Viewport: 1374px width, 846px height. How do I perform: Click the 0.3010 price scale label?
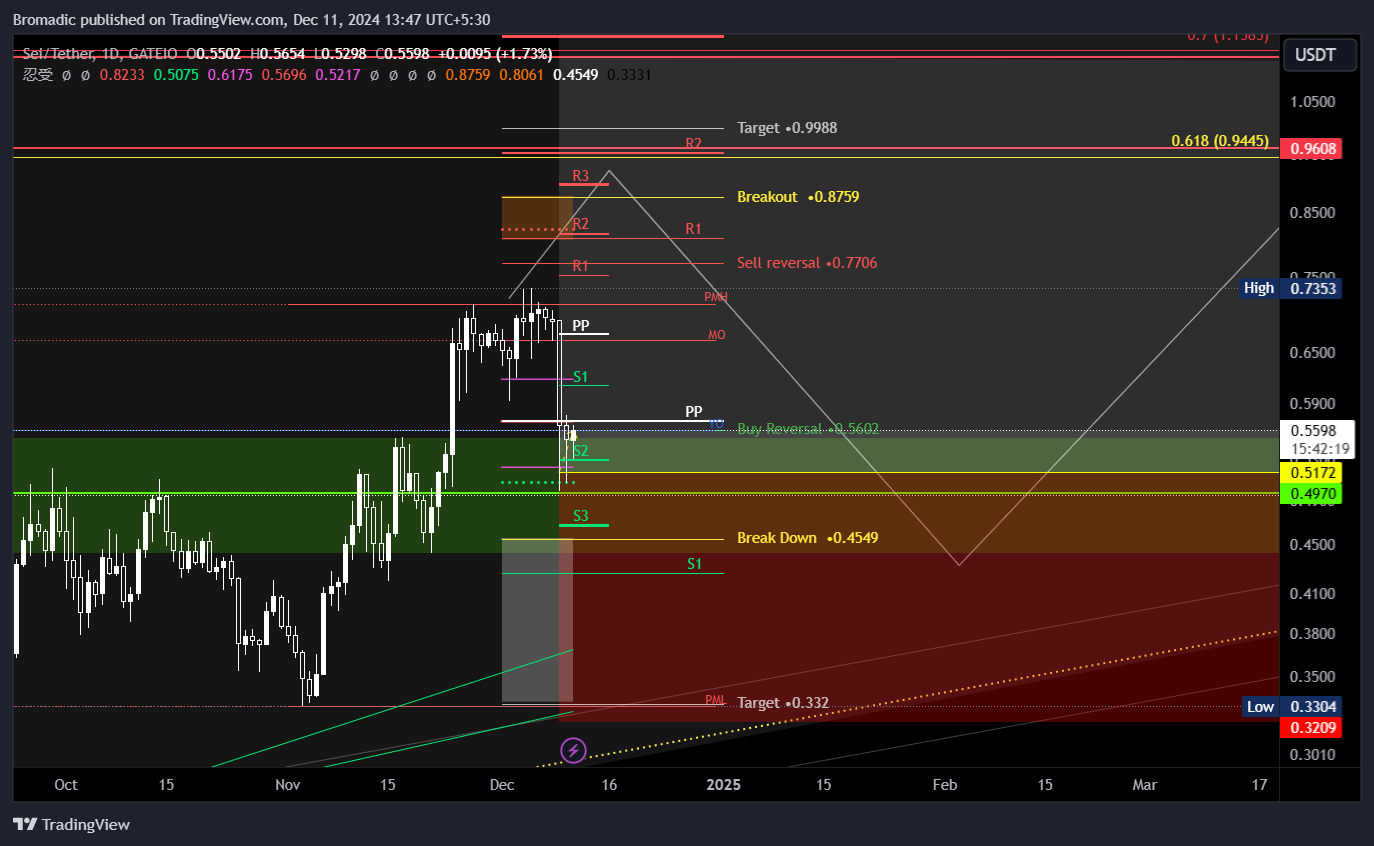[x=1312, y=754]
